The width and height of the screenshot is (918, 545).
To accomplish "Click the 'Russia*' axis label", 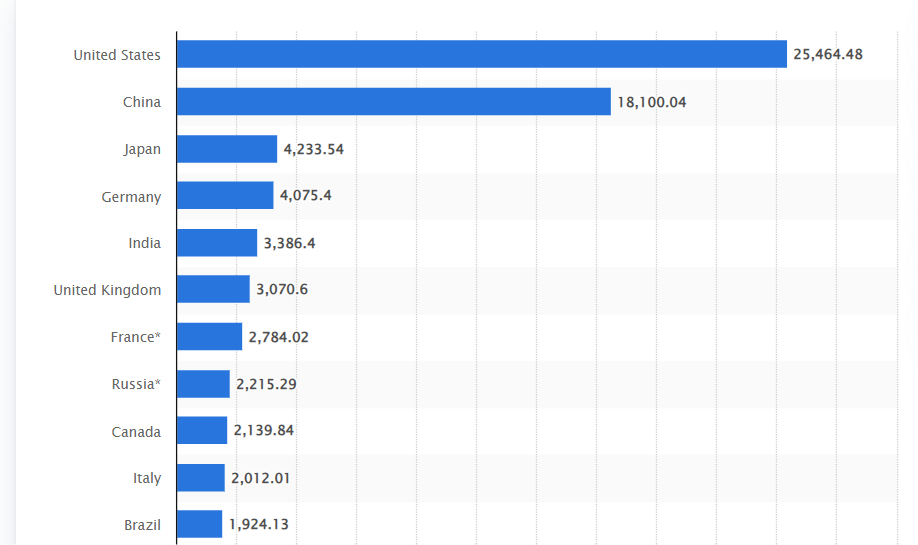I will pyautogui.click(x=136, y=384).
